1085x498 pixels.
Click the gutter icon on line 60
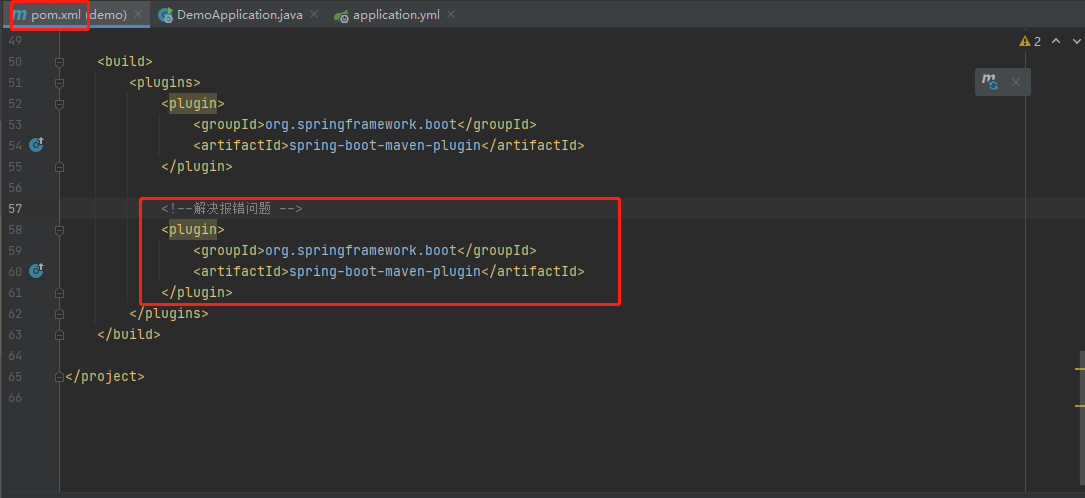[x=37, y=271]
